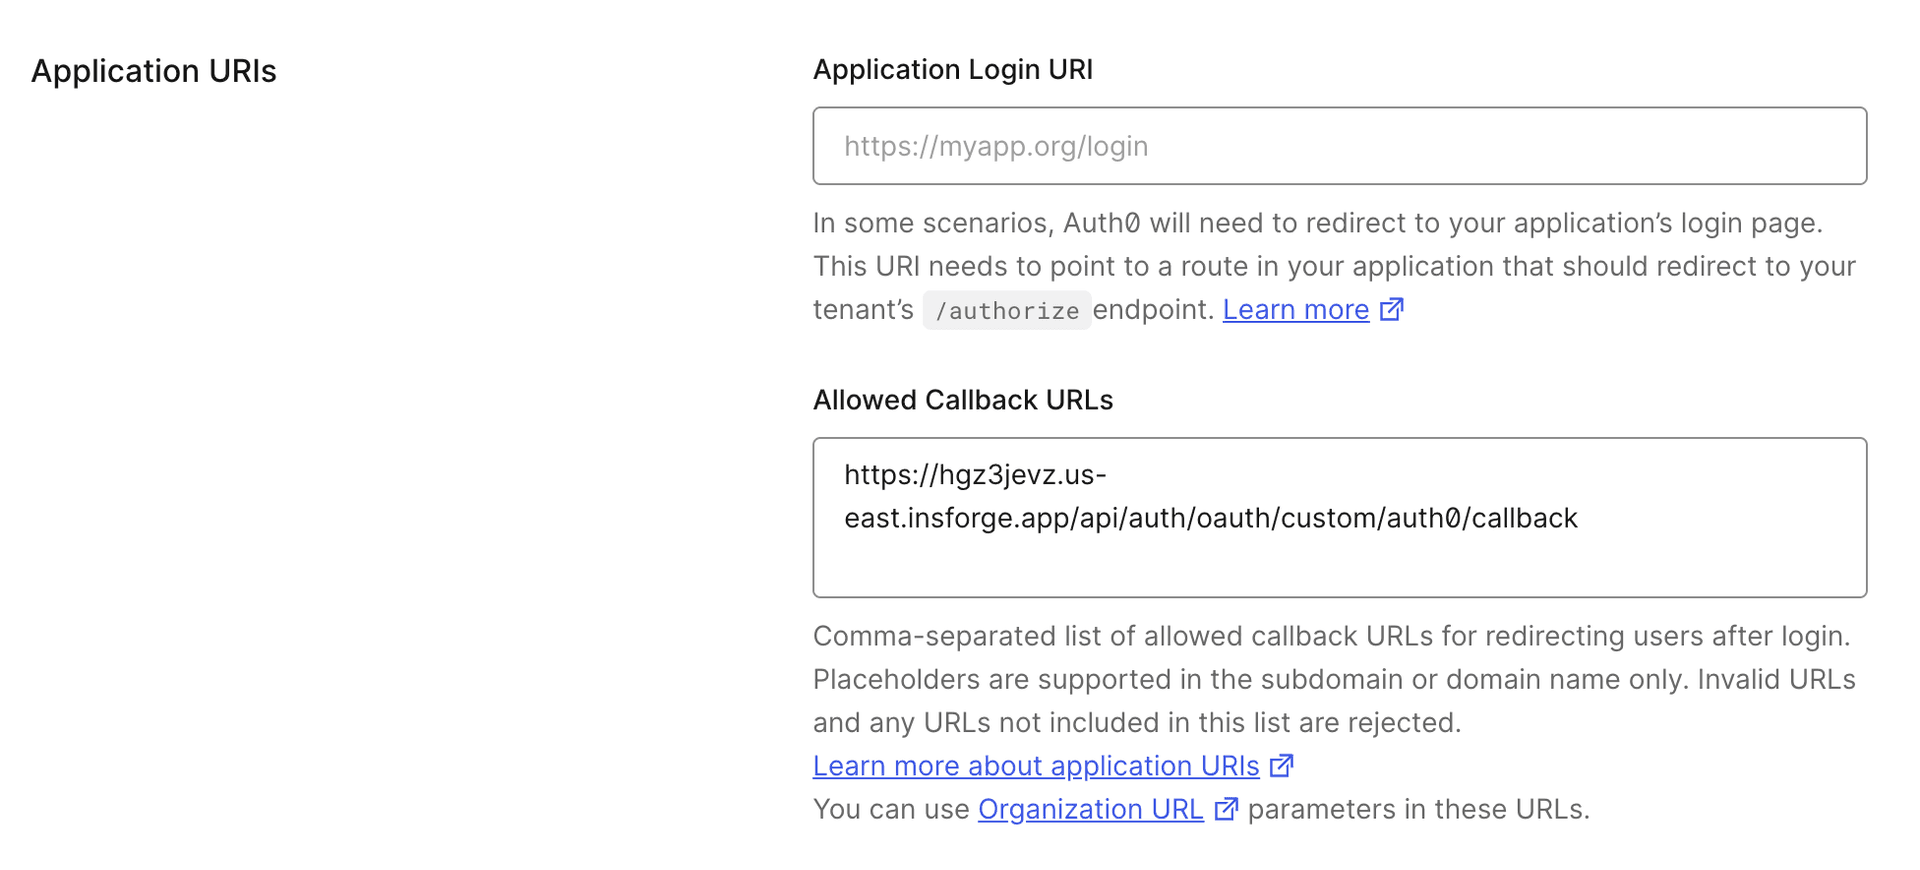1920x870 pixels.
Task: Open the "Learn more" link about the authorize endpoint
Action: click(1295, 310)
